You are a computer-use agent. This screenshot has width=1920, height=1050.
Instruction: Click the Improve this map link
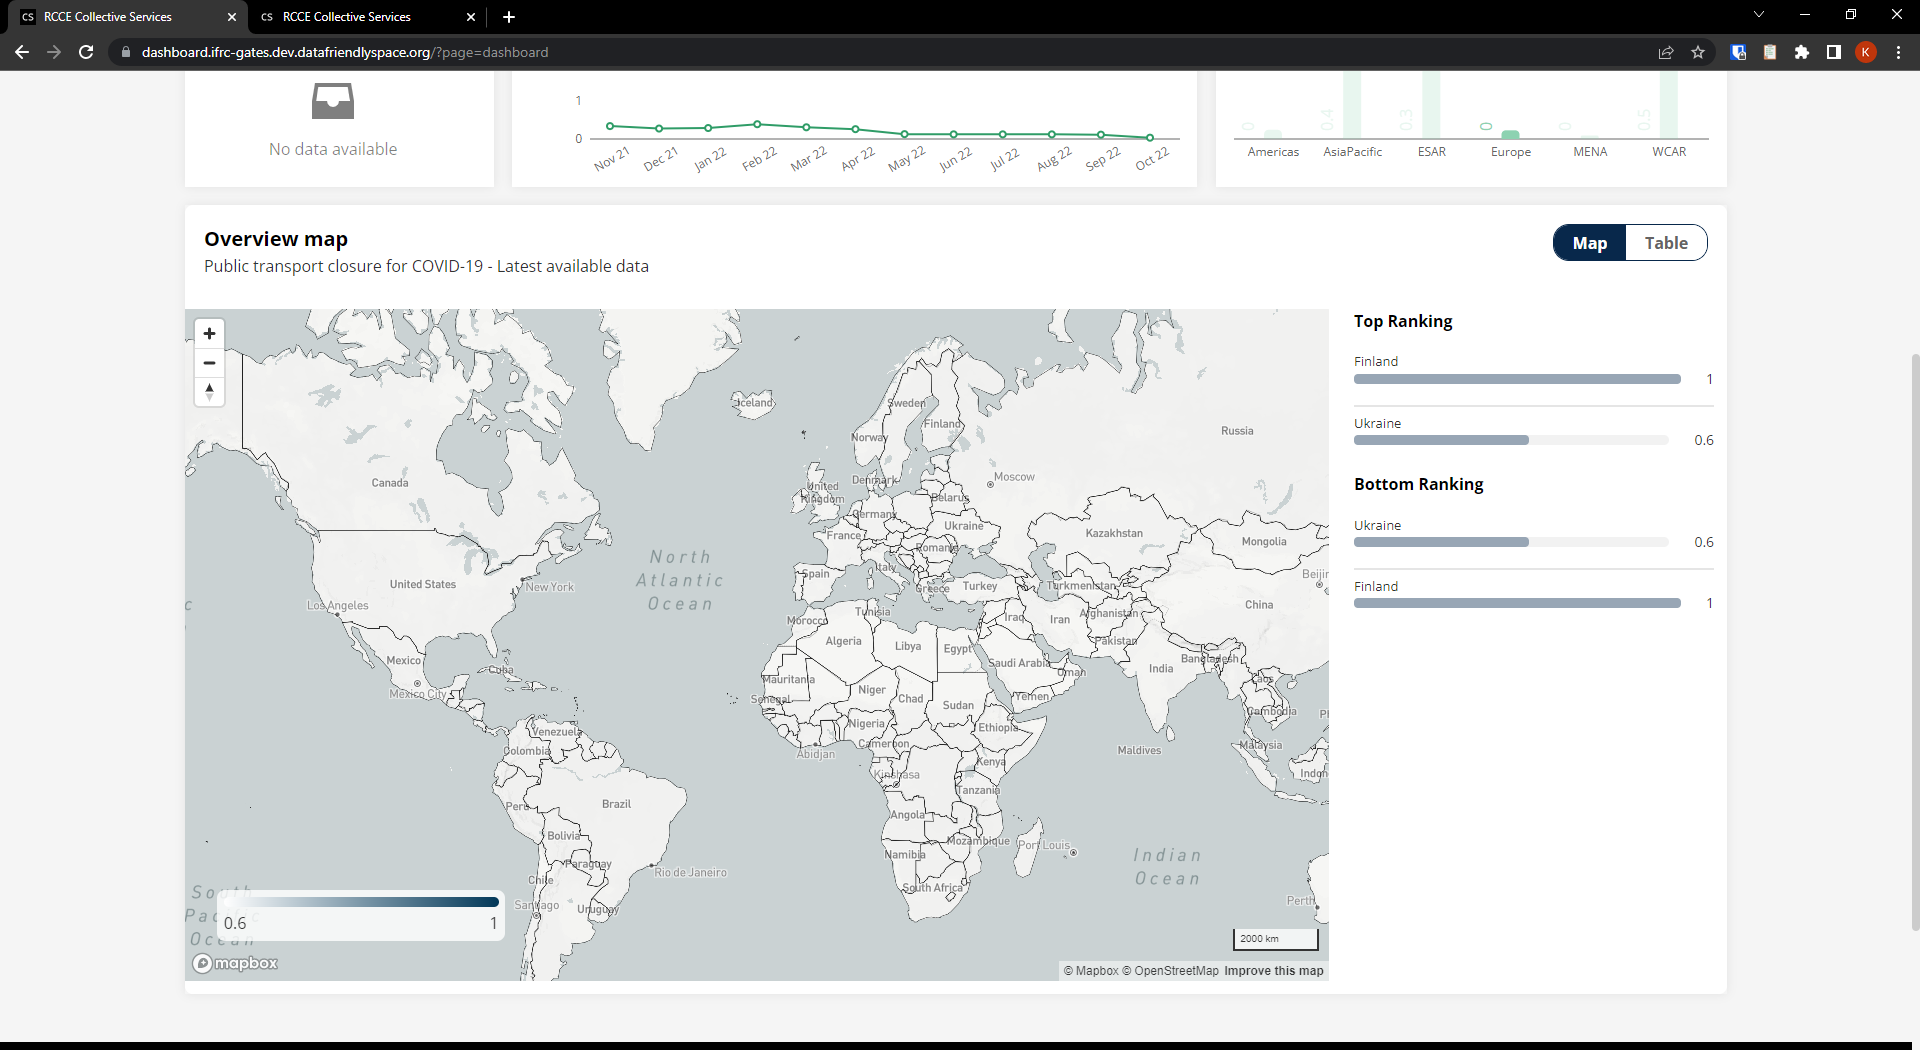[x=1273, y=970]
